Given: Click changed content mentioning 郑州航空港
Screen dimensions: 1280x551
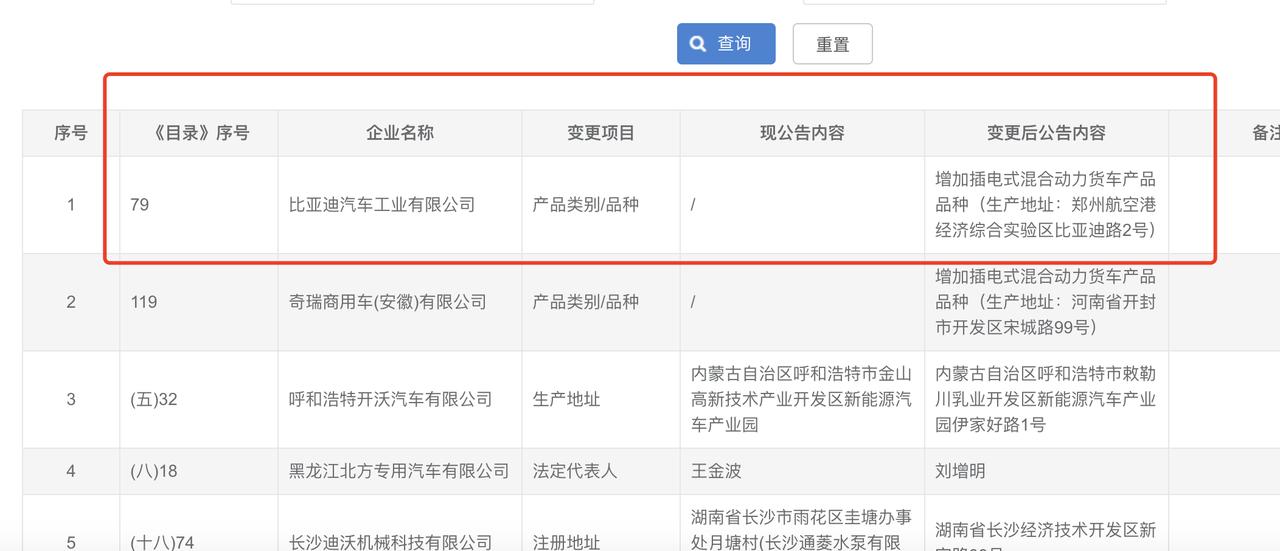Looking at the screenshot, I should (x=1046, y=205).
